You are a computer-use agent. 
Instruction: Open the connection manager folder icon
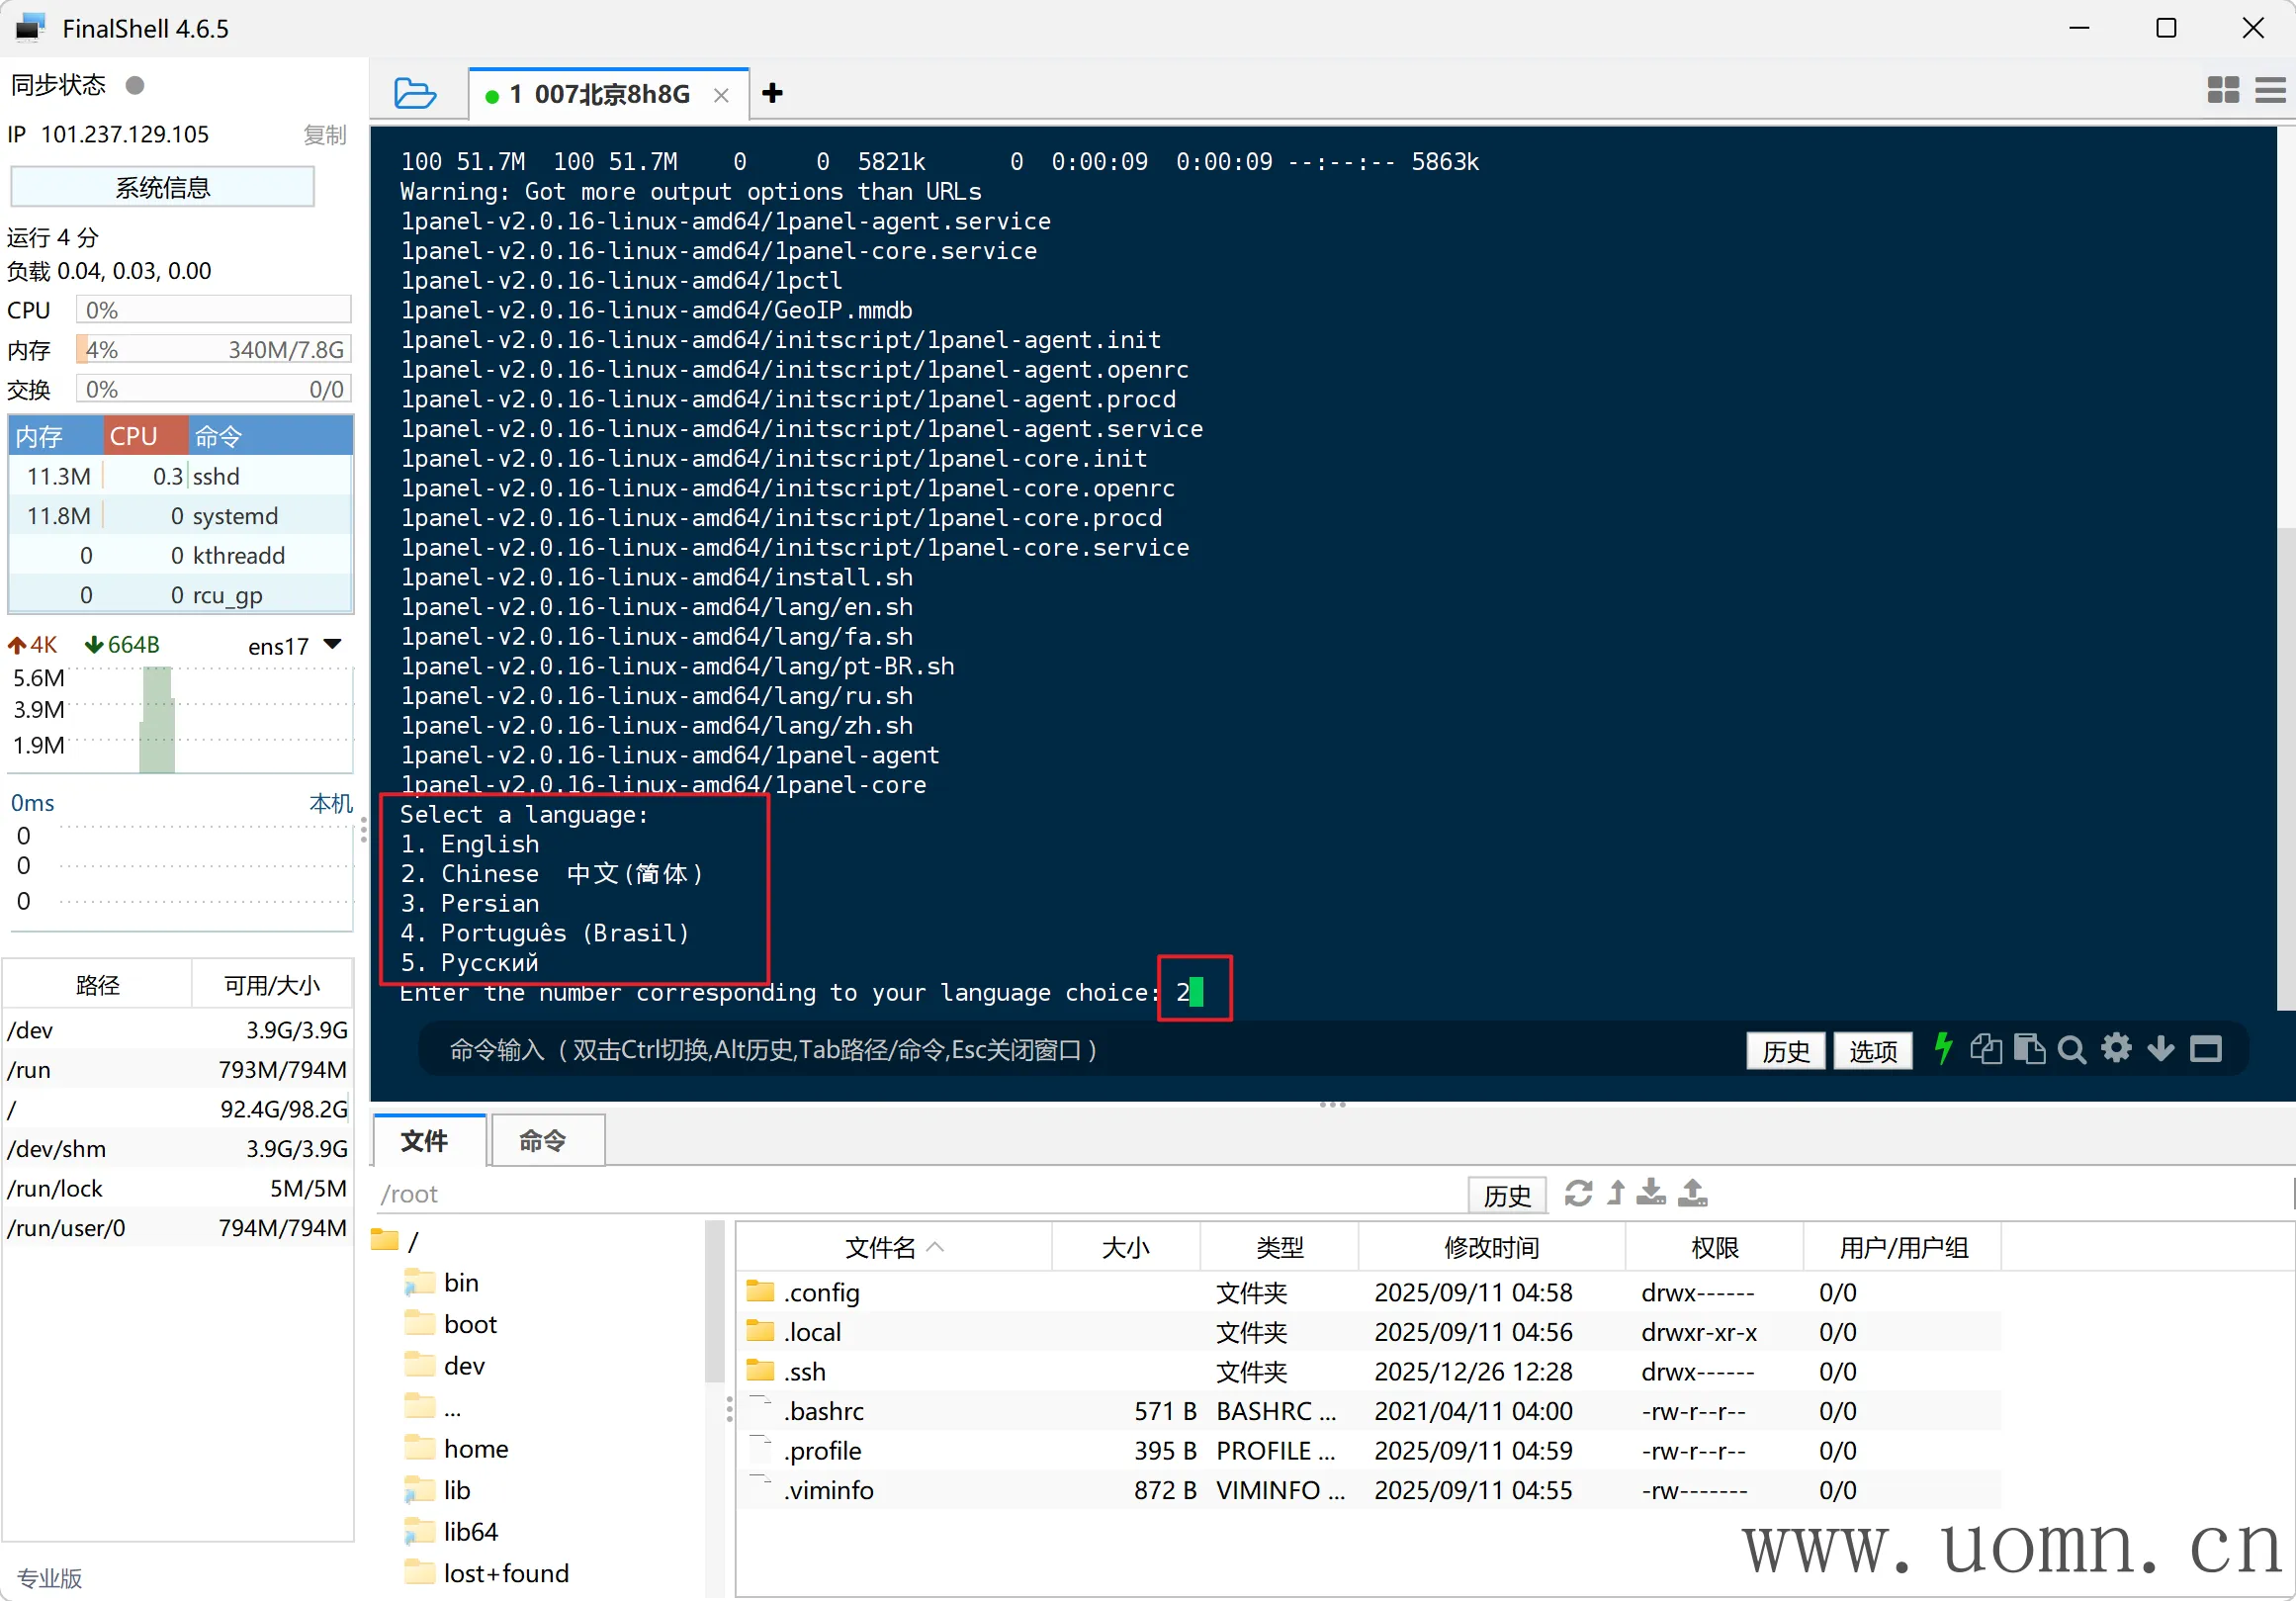(415, 93)
